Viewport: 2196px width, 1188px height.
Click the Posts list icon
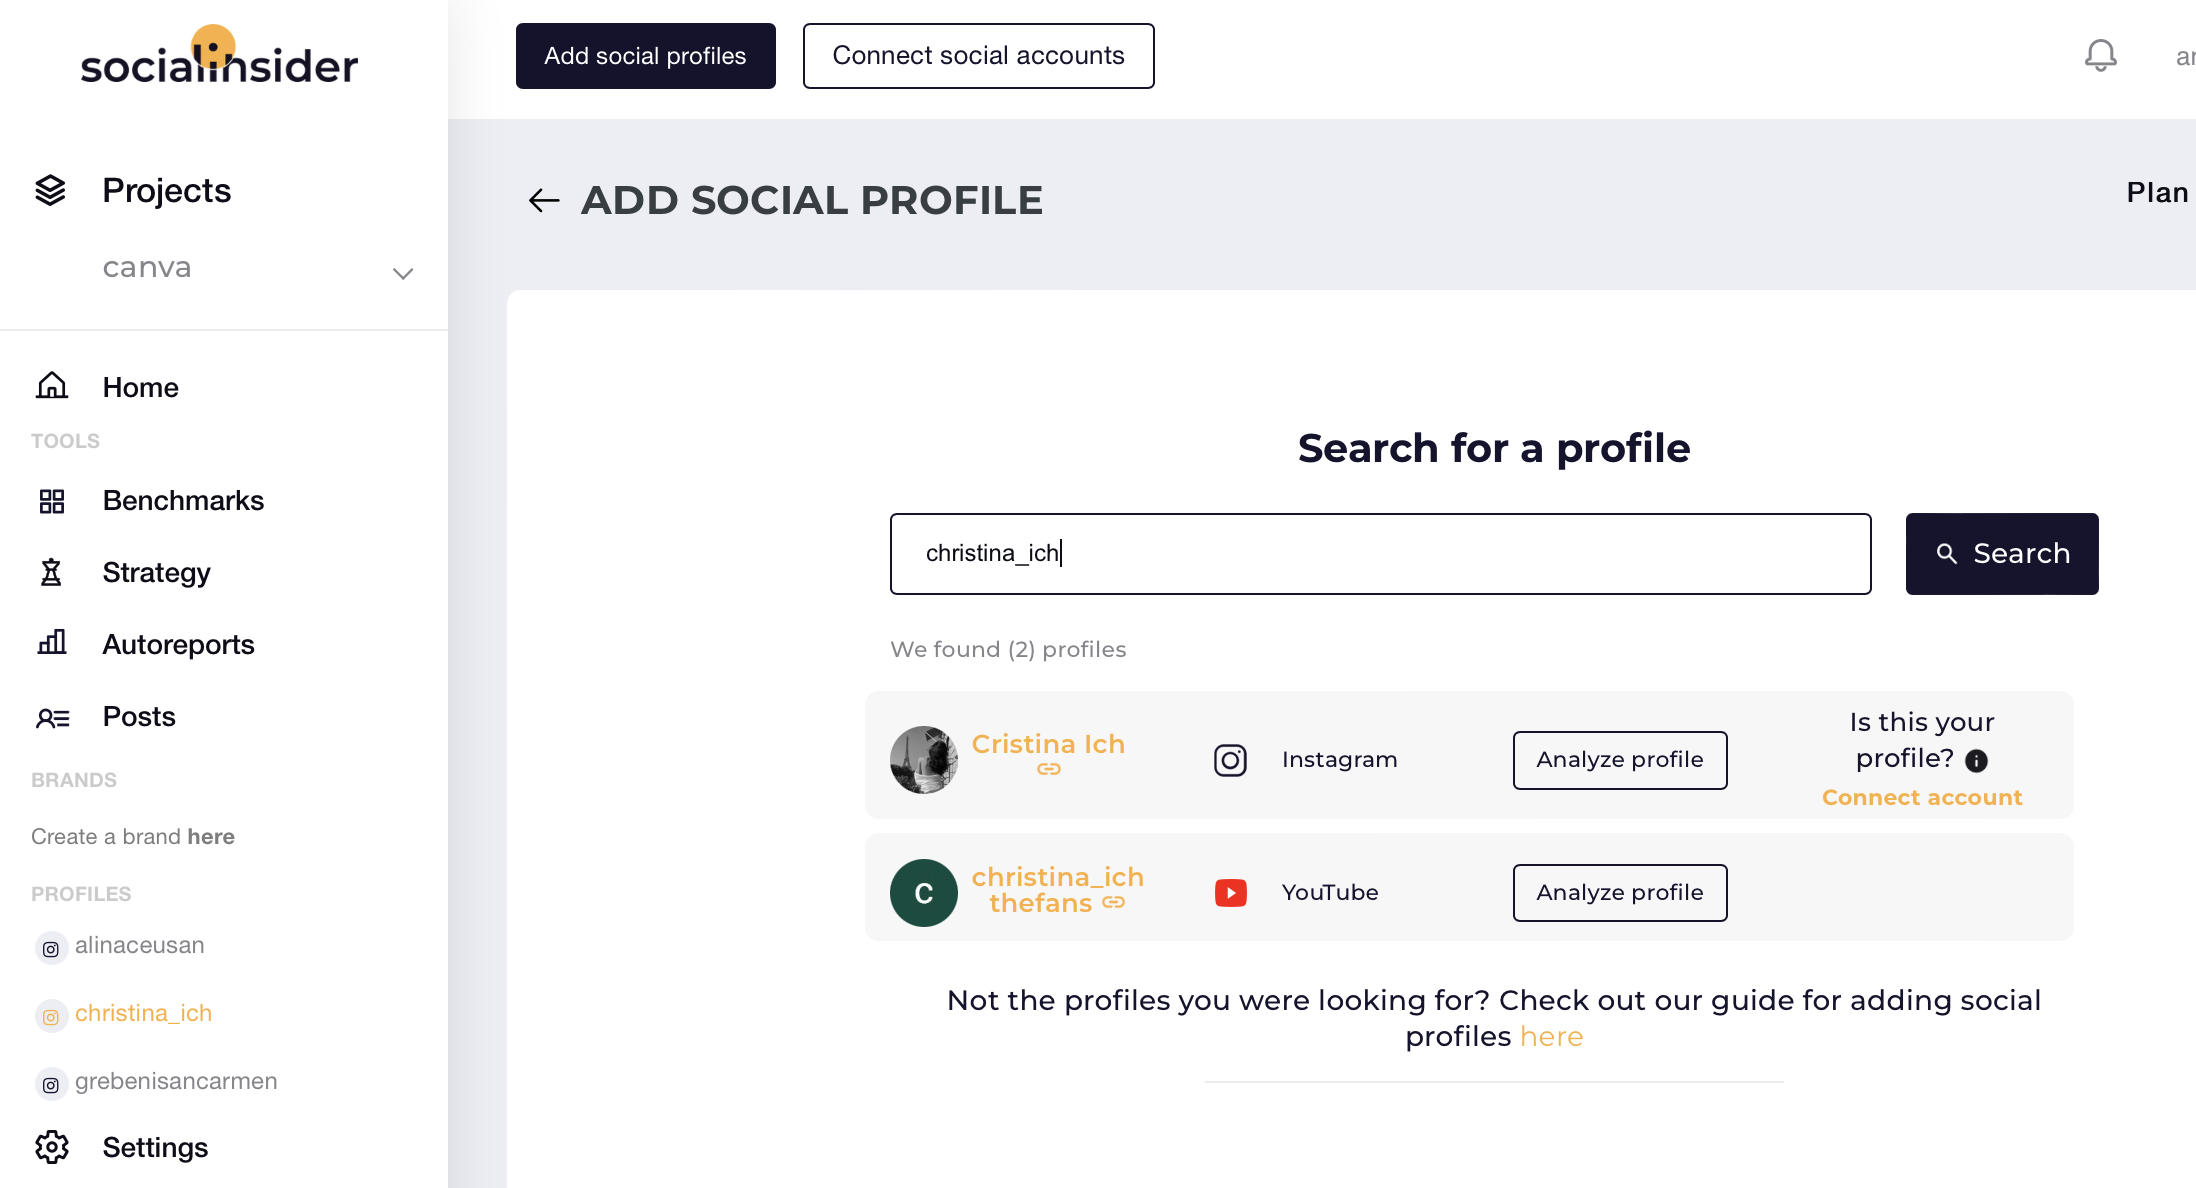tap(53, 717)
